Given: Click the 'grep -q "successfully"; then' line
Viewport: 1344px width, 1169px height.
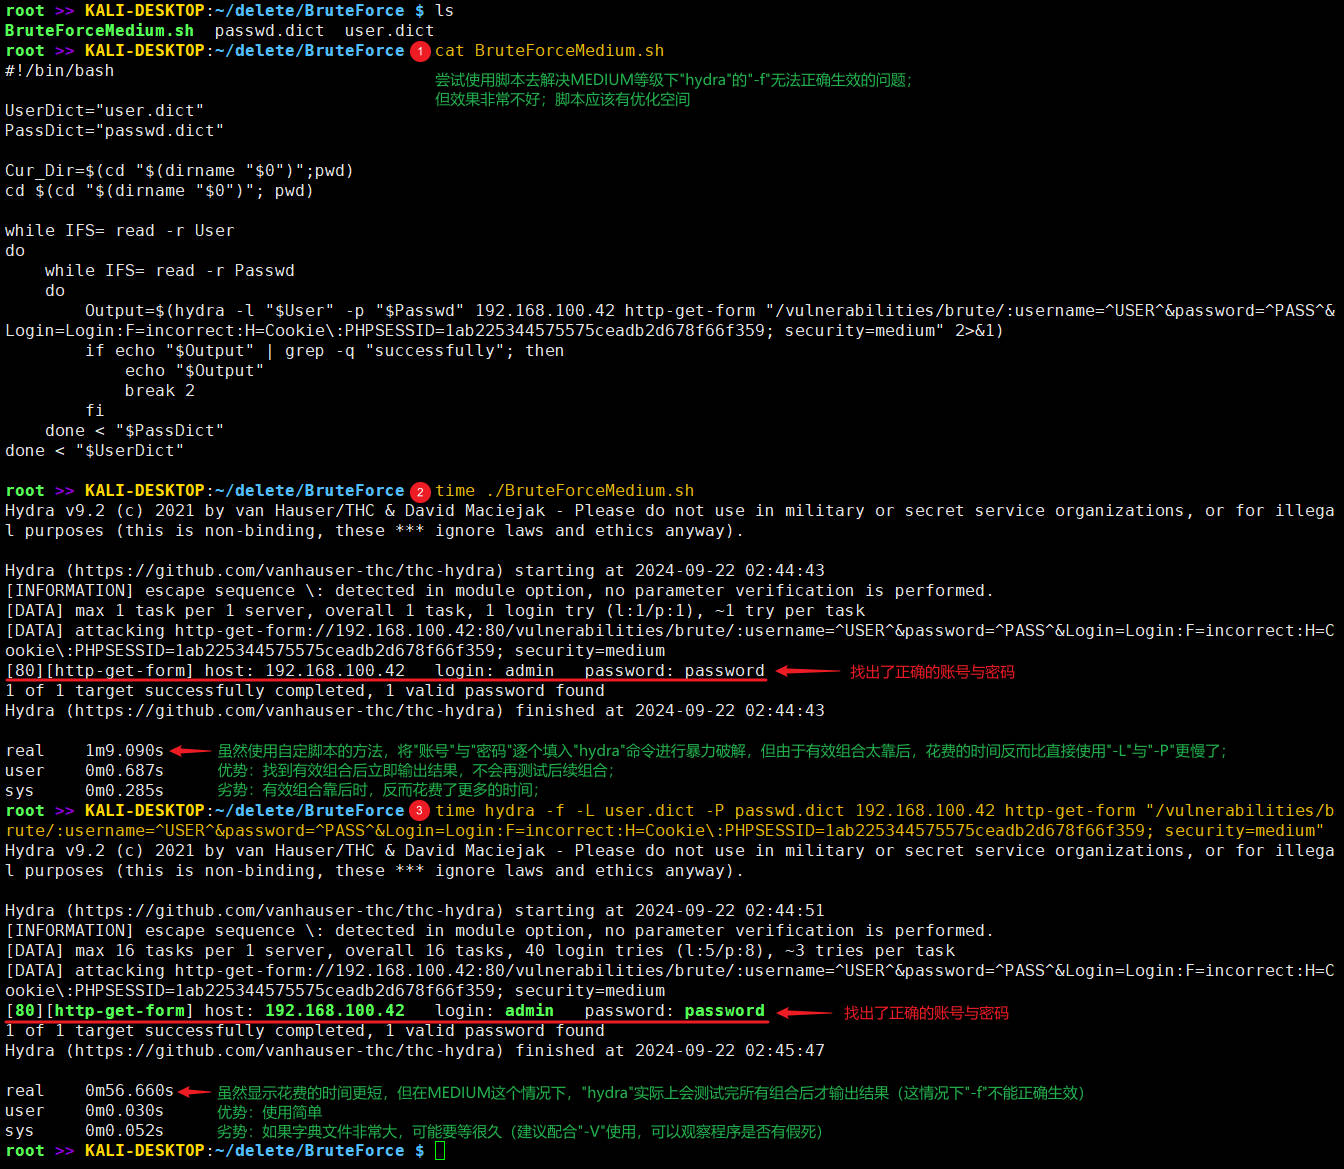Looking at the screenshot, I should (x=325, y=350).
